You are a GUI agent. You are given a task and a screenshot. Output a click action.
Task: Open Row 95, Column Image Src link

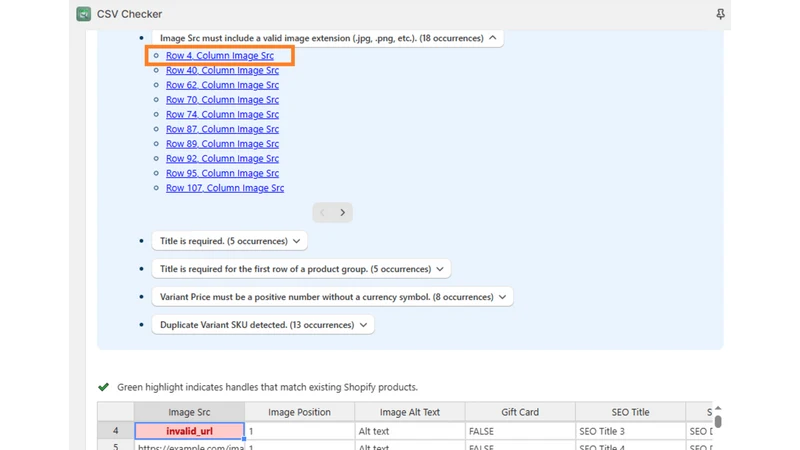(222, 173)
